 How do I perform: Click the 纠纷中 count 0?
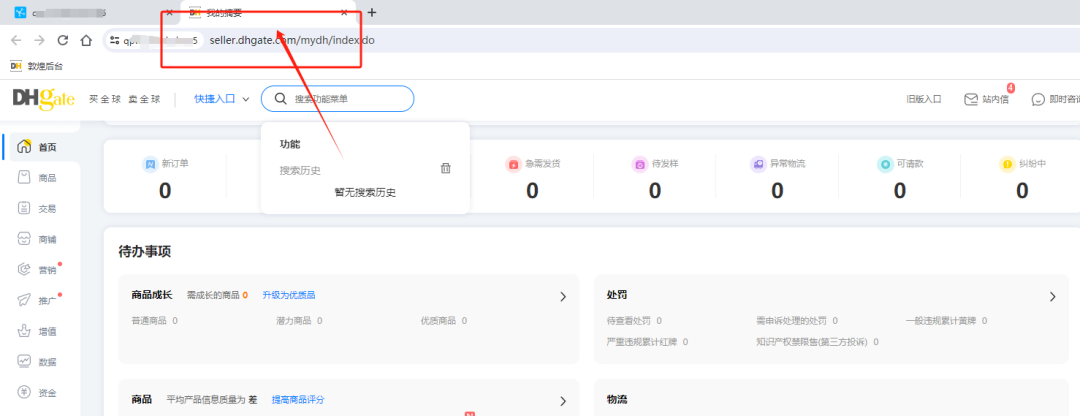(x=1022, y=190)
